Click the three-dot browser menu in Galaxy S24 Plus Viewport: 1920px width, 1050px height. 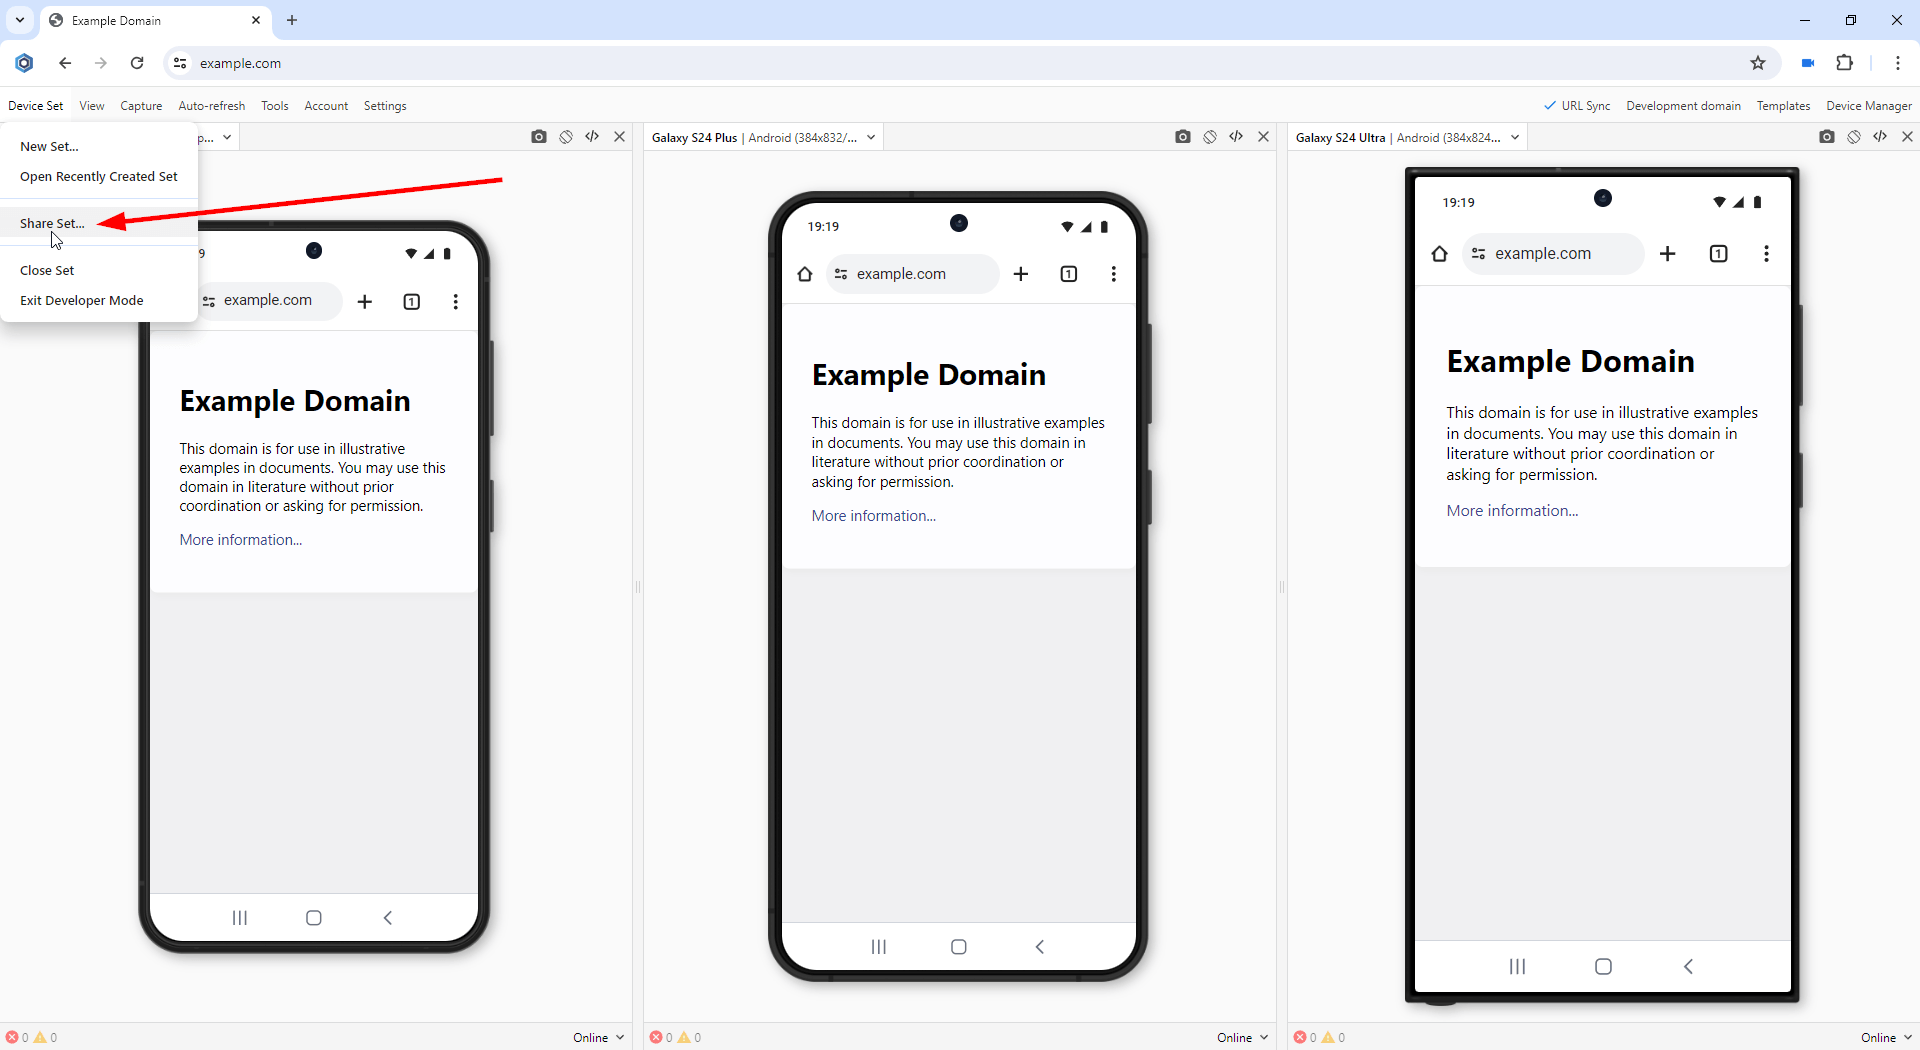(x=1113, y=273)
